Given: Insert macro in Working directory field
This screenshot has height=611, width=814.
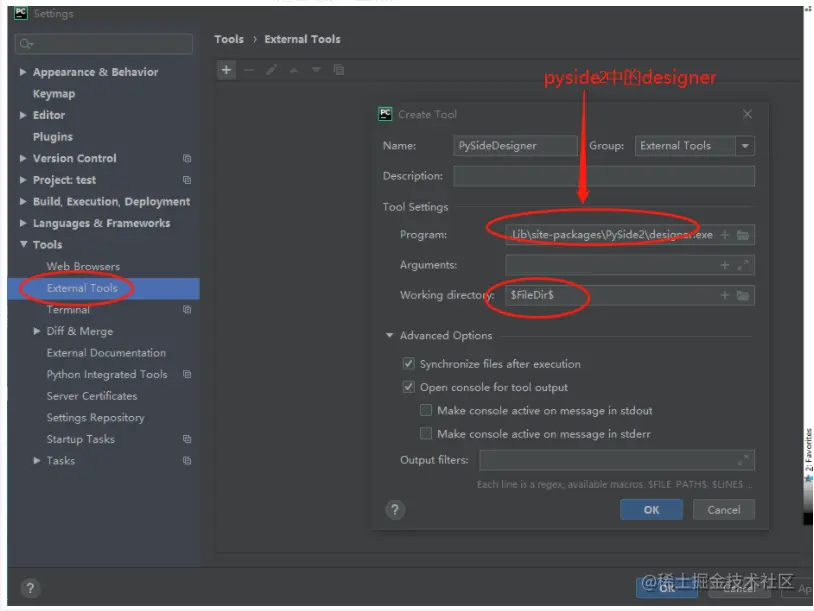Looking at the screenshot, I should [x=725, y=295].
